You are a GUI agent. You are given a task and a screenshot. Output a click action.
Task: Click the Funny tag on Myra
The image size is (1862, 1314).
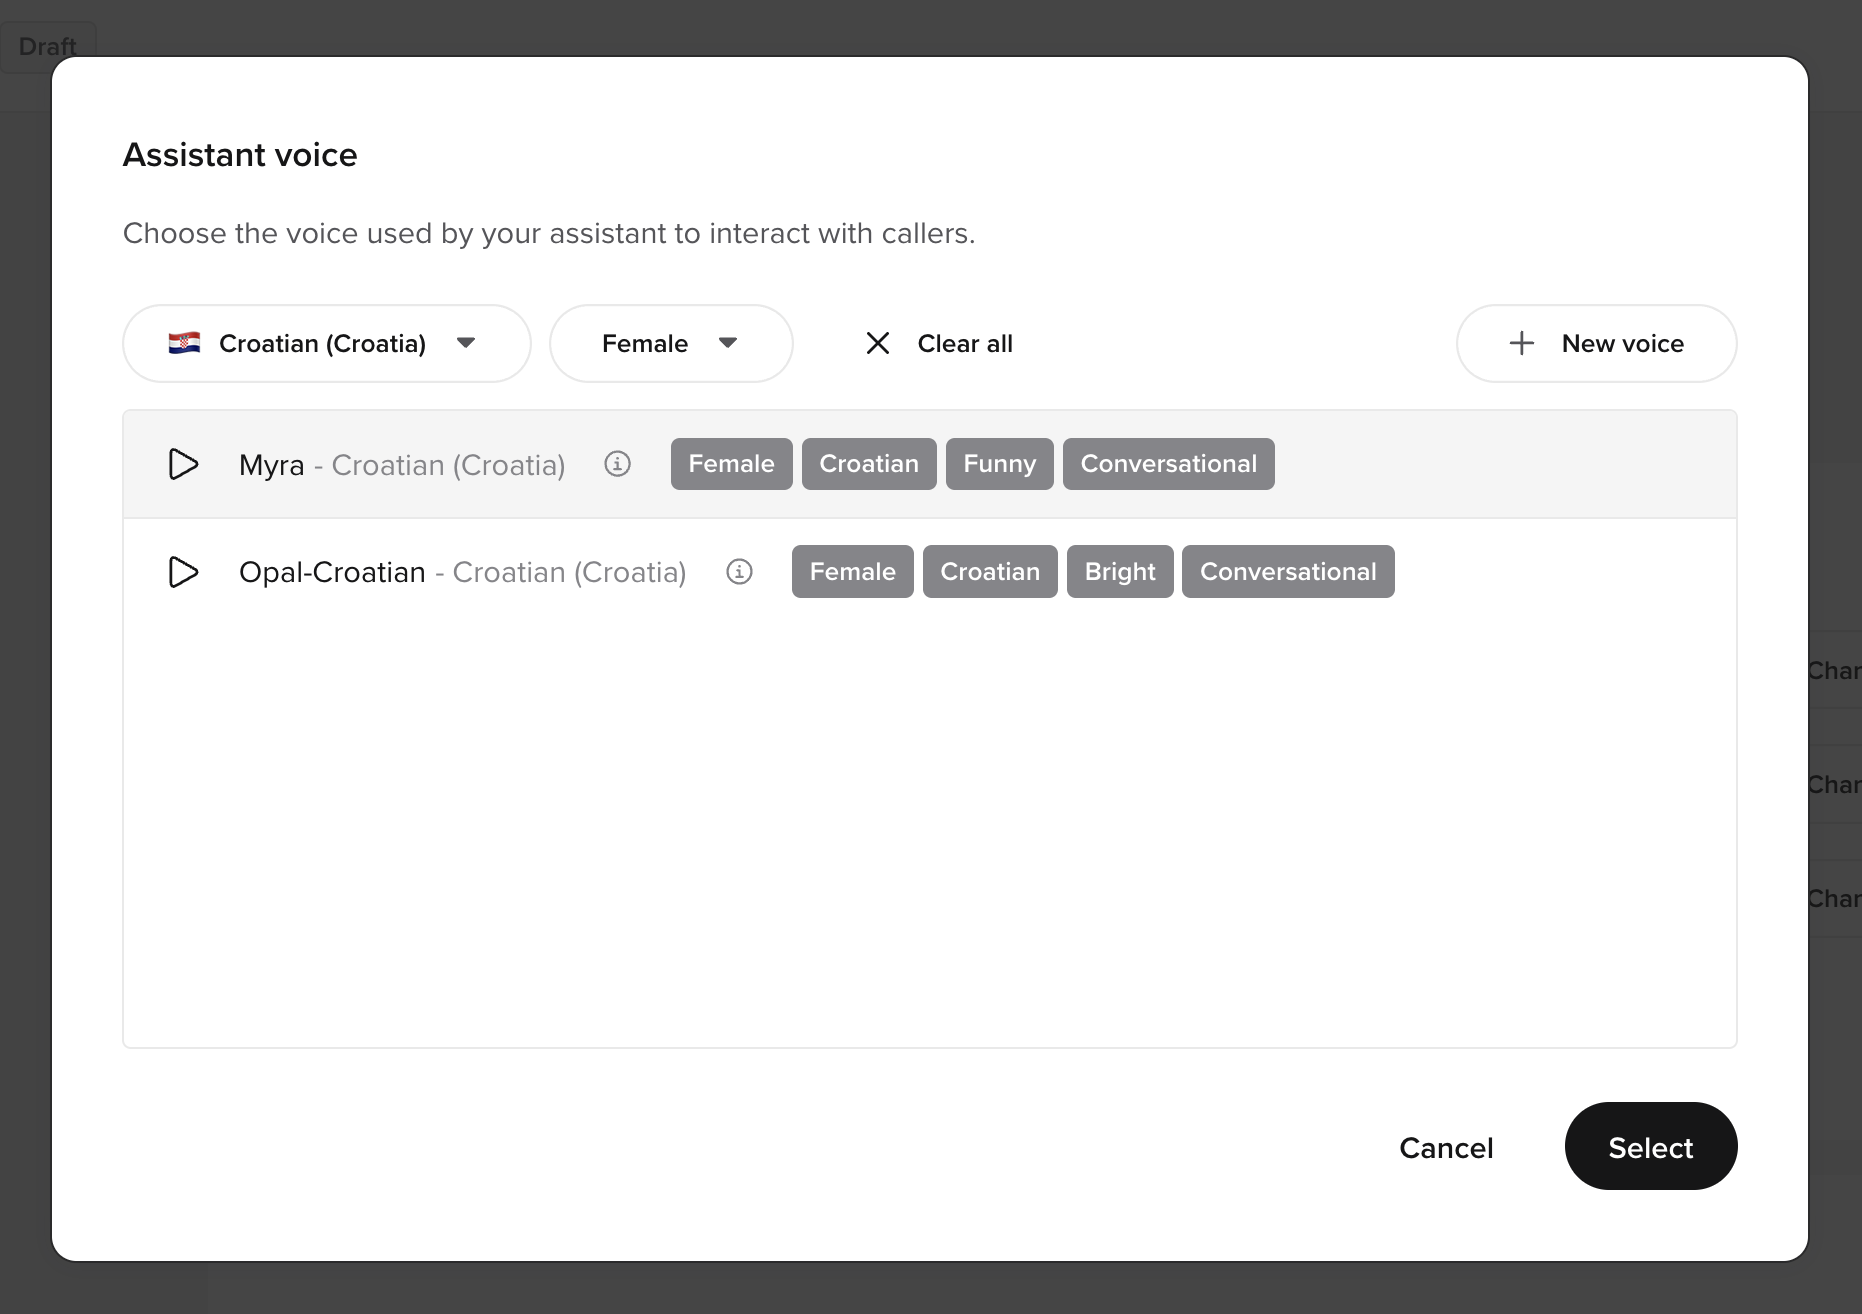(x=999, y=464)
